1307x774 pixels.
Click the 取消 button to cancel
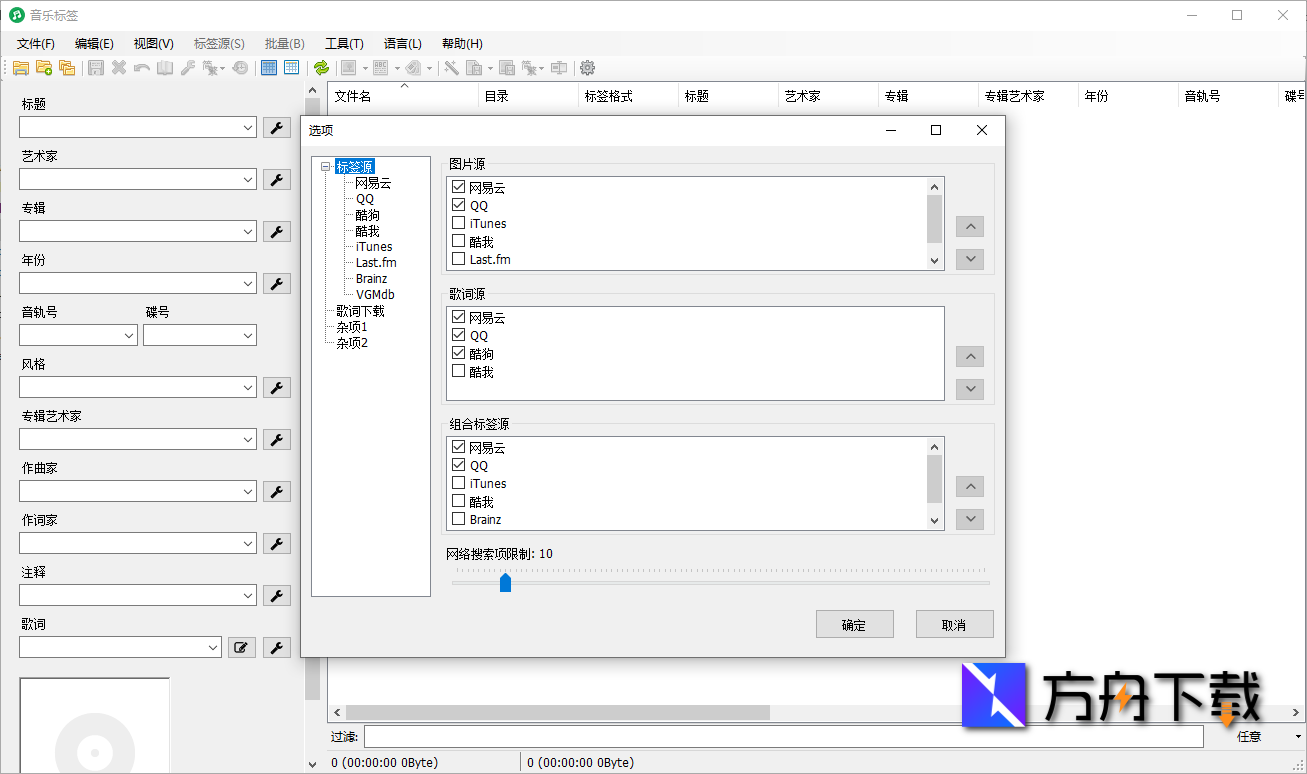pos(953,623)
